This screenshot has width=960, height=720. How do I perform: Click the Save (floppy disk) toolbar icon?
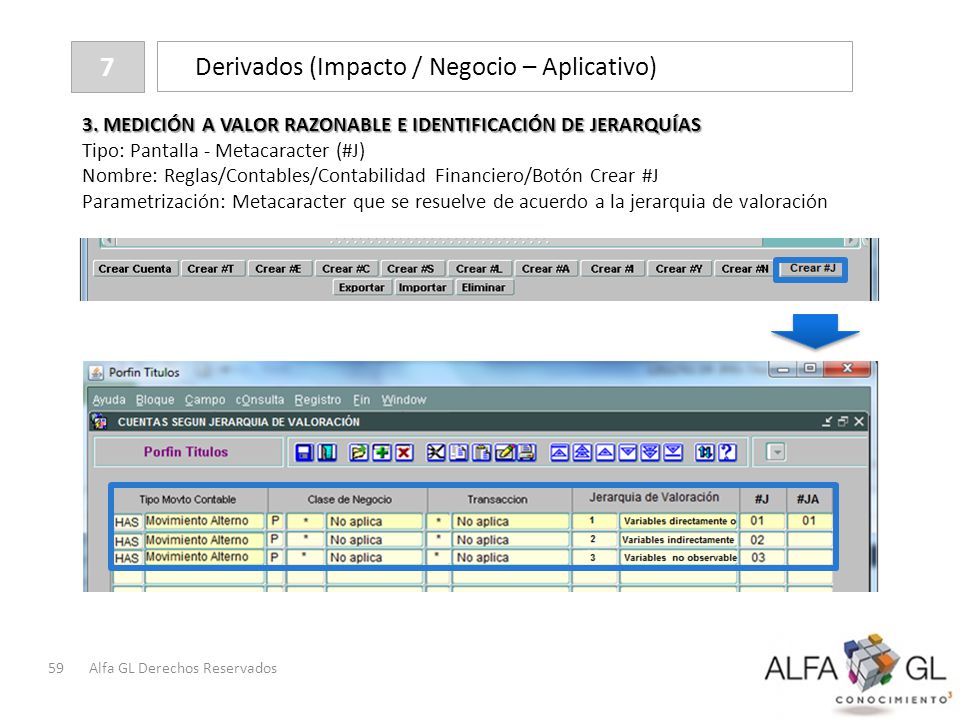coord(304,452)
